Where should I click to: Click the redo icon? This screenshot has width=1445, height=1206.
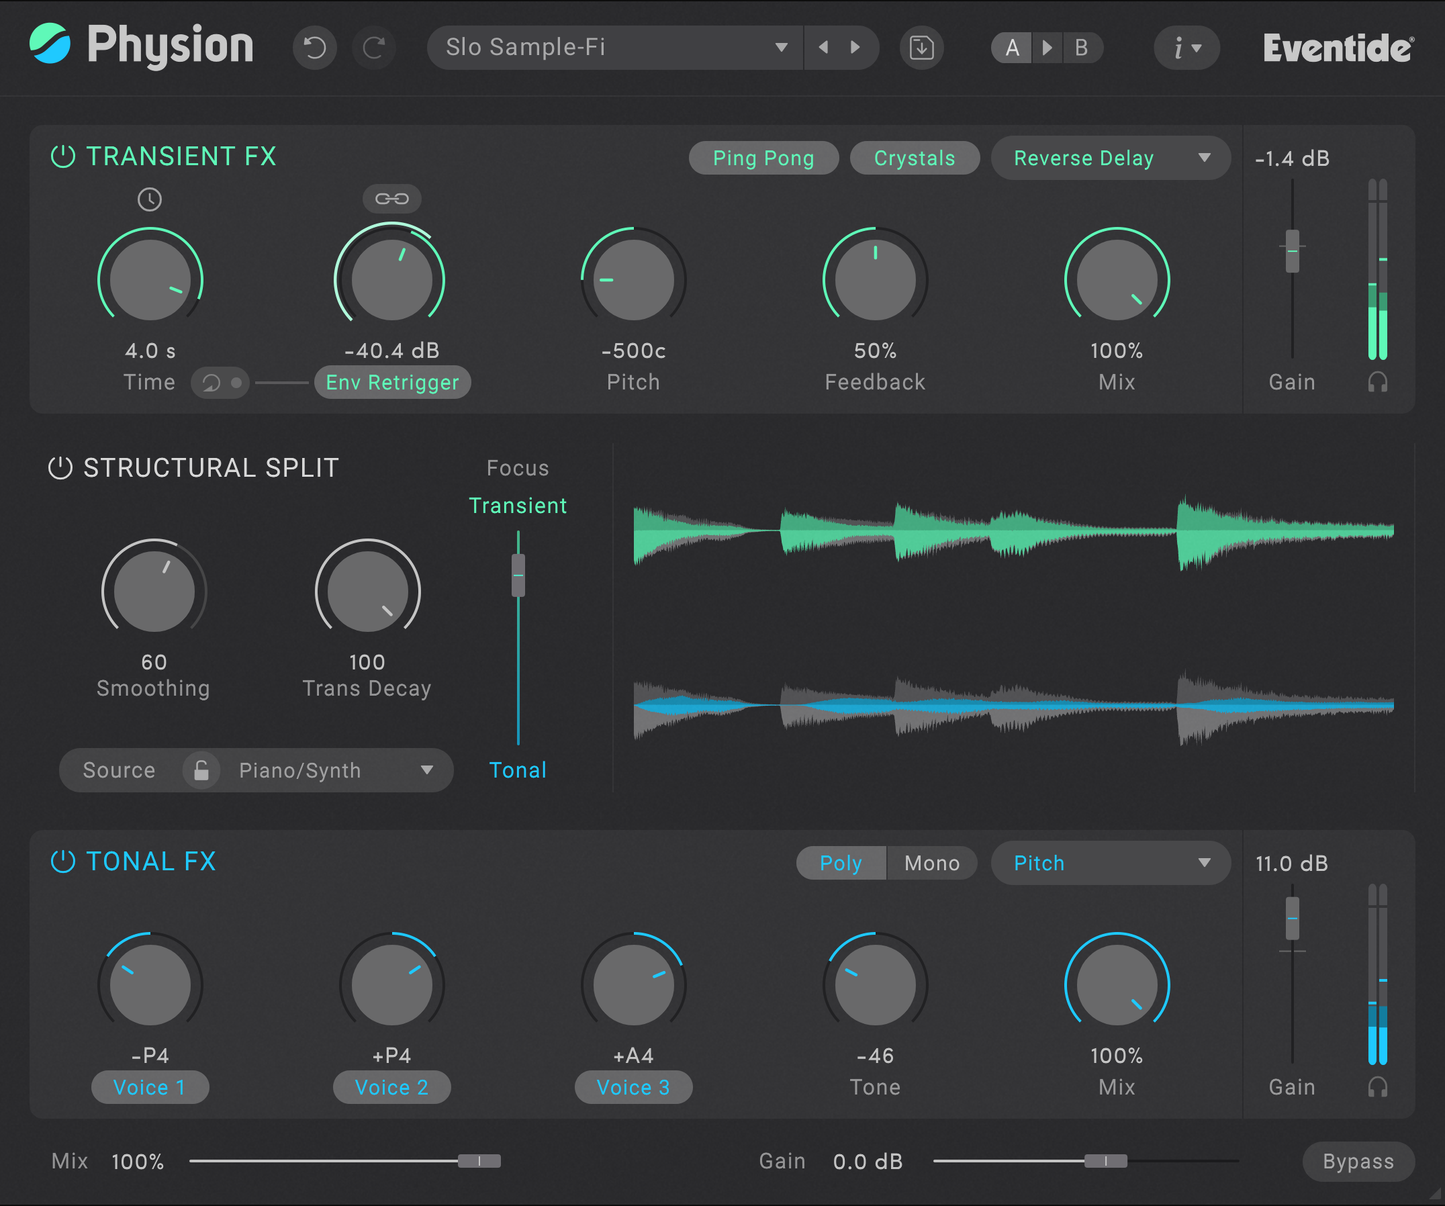pos(374,47)
